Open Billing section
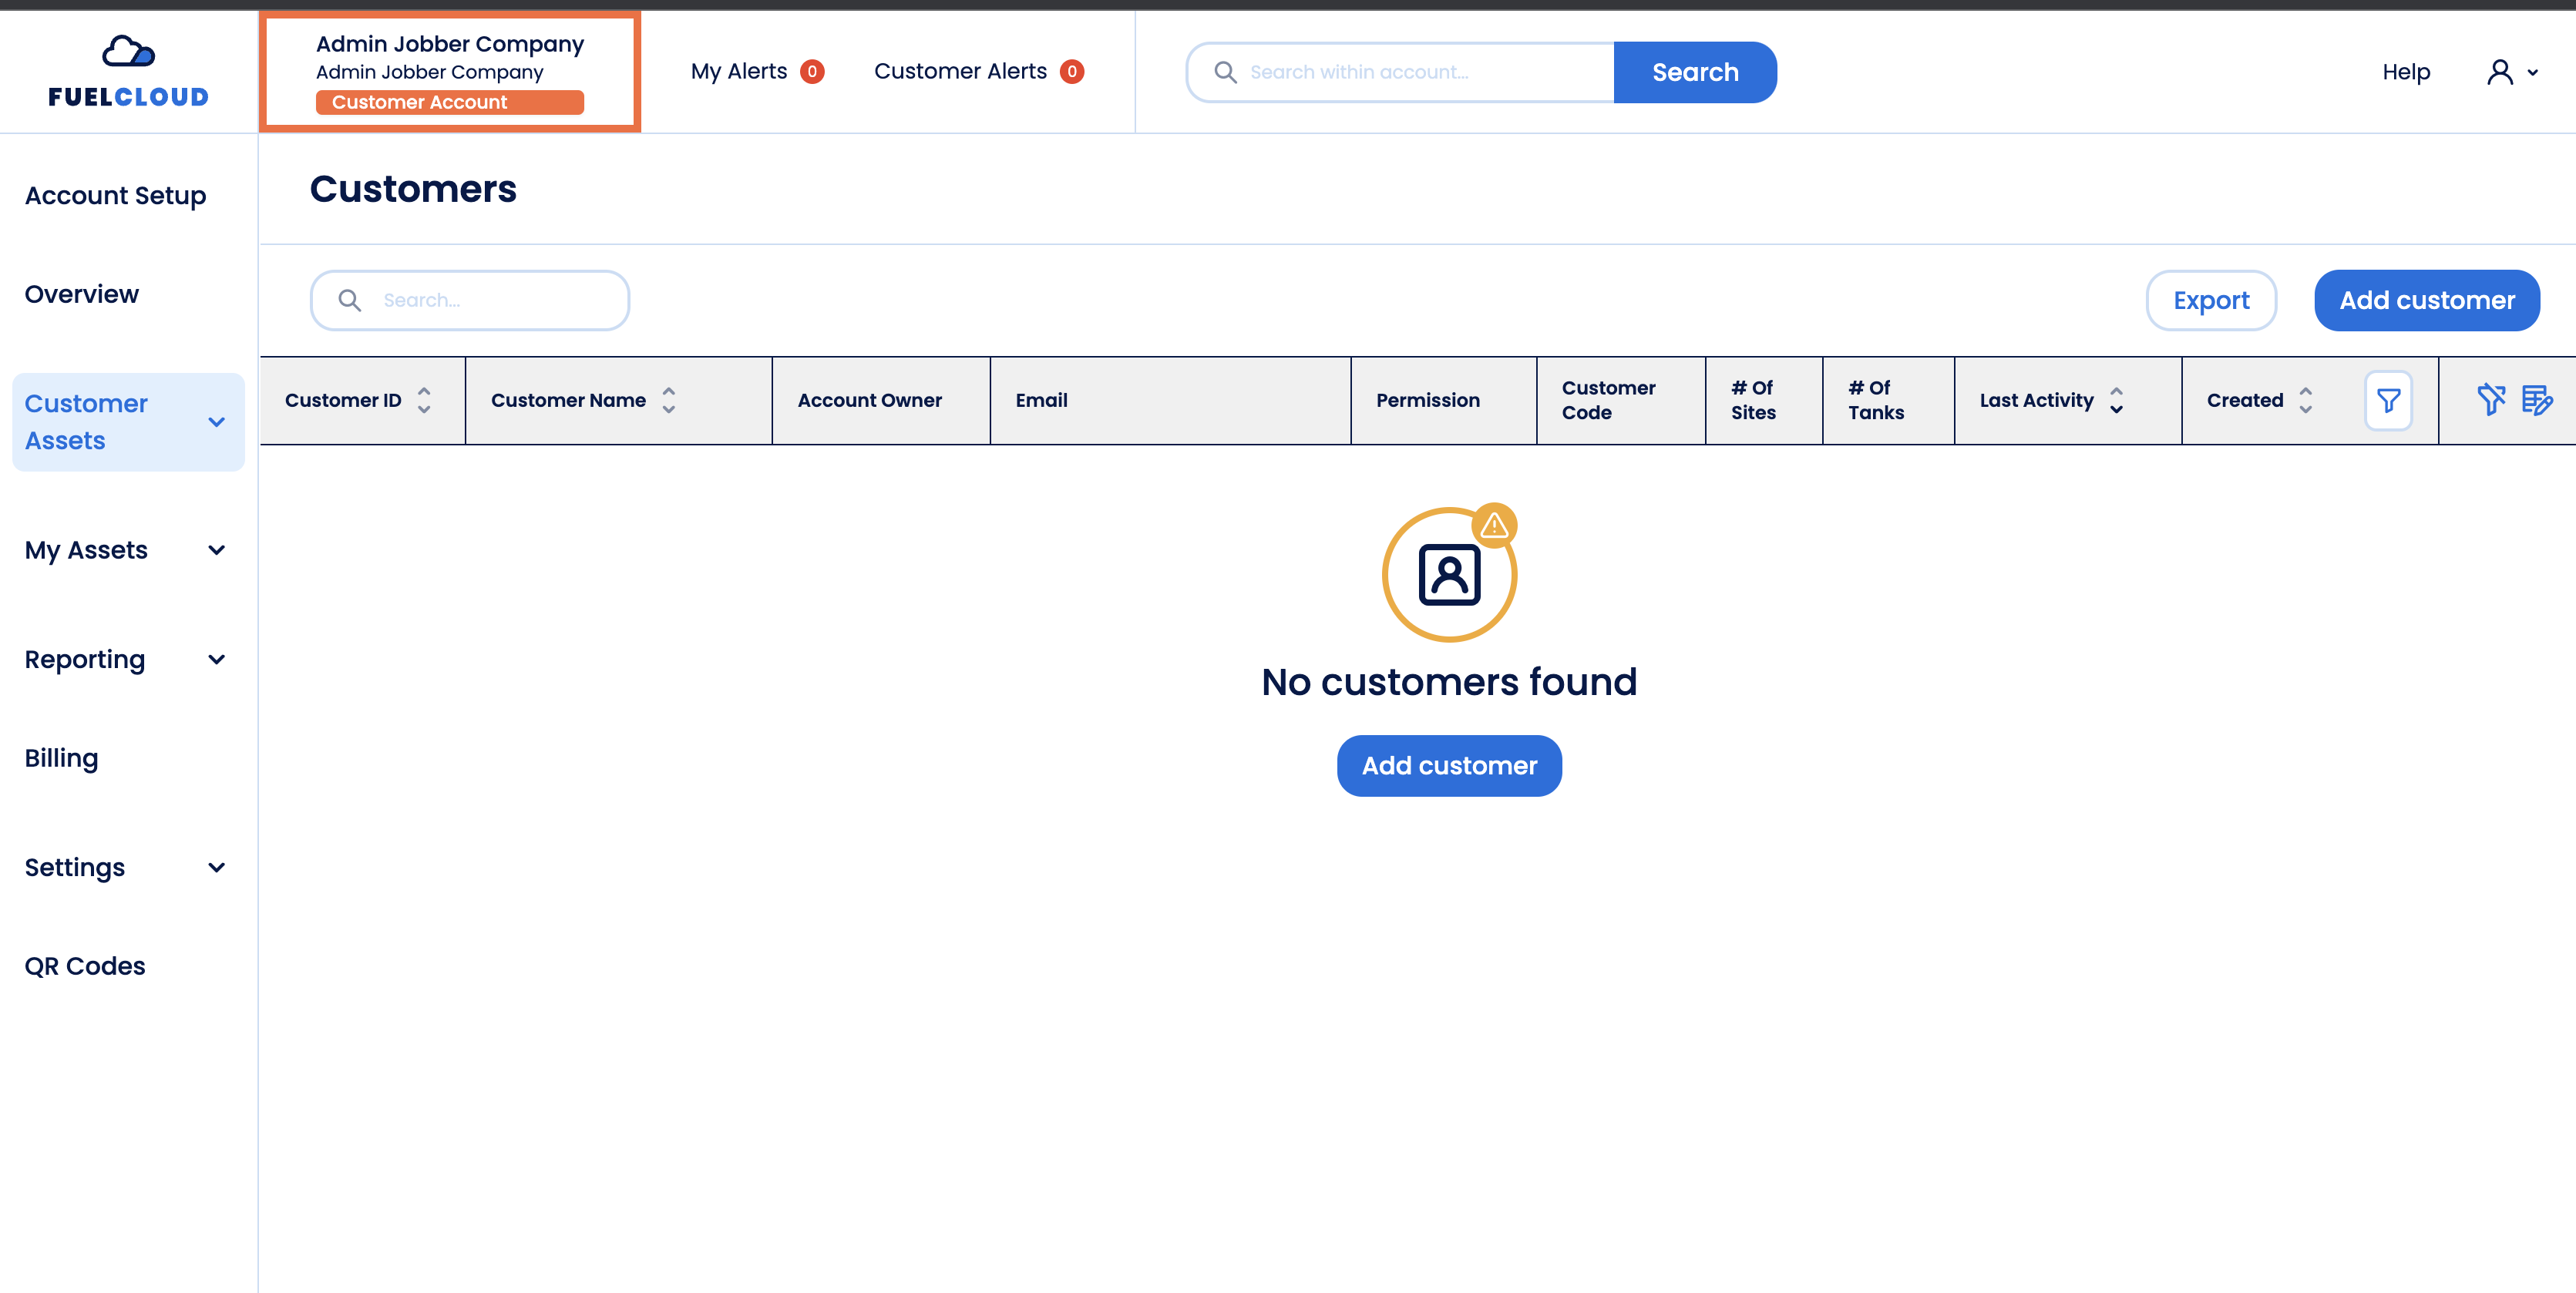The image size is (2576, 1293). point(61,758)
